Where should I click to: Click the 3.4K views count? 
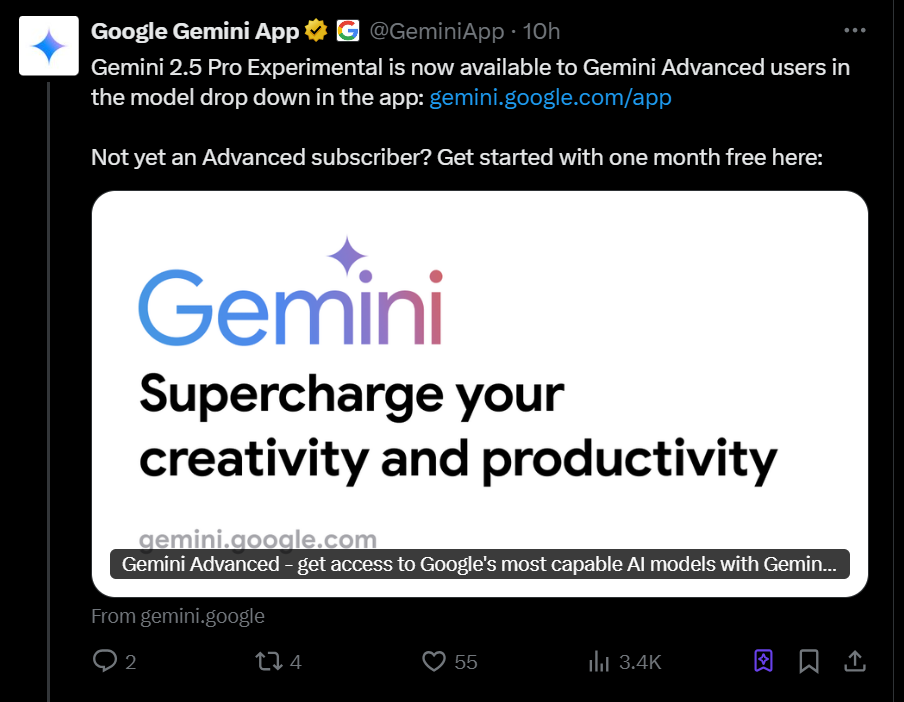(x=640, y=661)
